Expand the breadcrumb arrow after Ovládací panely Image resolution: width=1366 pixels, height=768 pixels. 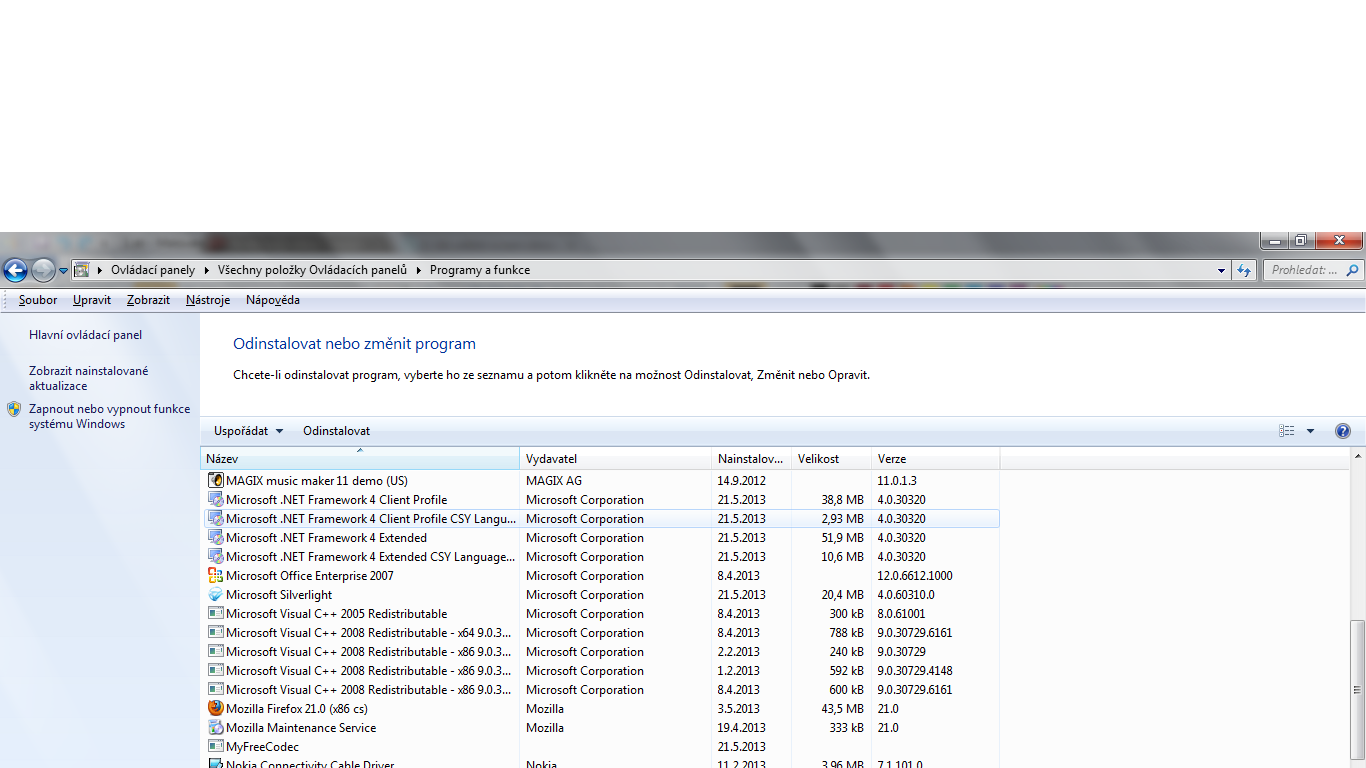click(207, 270)
